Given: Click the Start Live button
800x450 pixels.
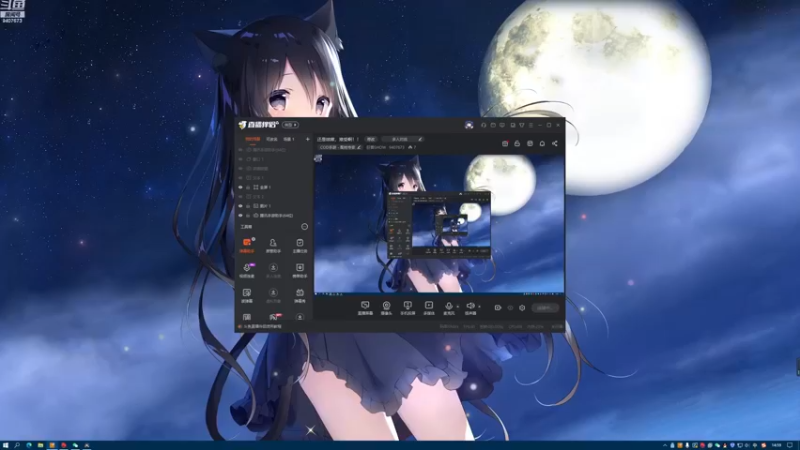Looking at the screenshot, I should 544,308.
